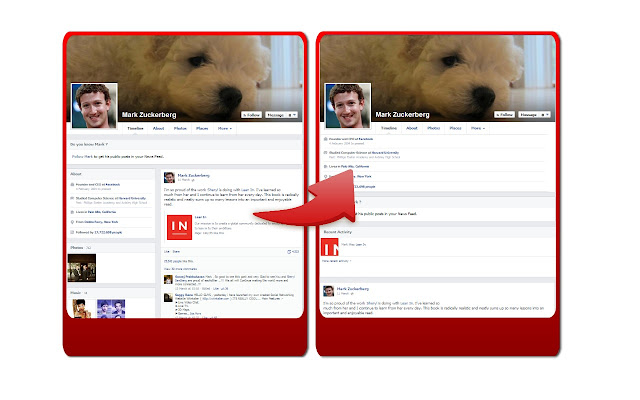Click Lean In logo under Recent Activity
Viewport: 640px width, 400px height.
click(330, 247)
